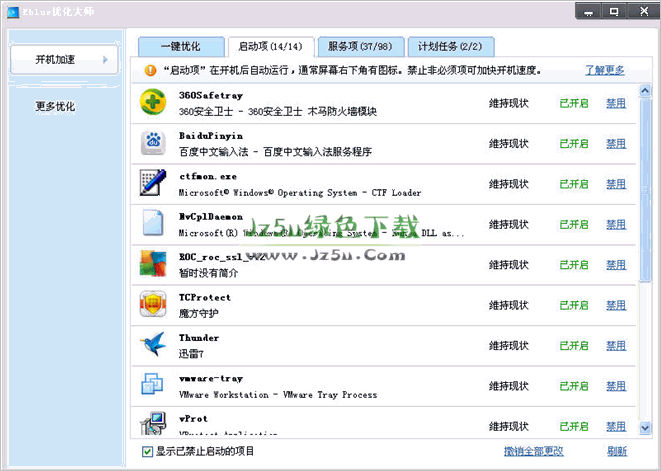The image size is (661, 471).
Task: Toggle 显示已禁止启动的项目 checkbox
Action: pos(147,452)
